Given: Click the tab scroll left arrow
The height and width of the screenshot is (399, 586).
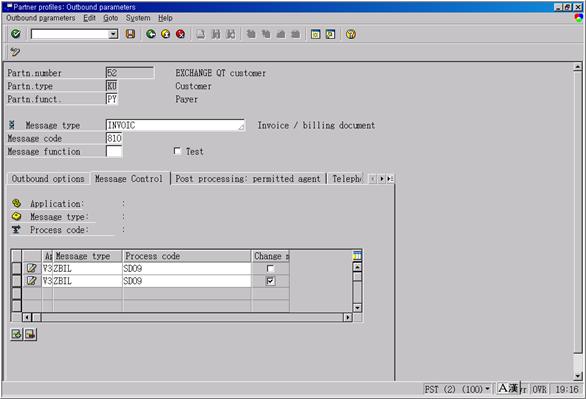Looking at the screenshot, I should [373, 179].
